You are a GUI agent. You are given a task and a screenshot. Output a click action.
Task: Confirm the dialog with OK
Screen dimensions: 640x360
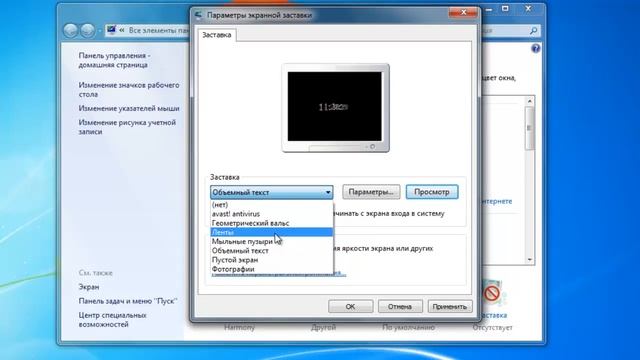(351, 307)
